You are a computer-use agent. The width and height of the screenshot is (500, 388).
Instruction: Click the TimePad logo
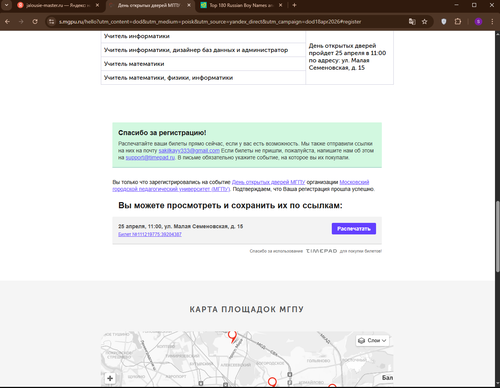321,251
